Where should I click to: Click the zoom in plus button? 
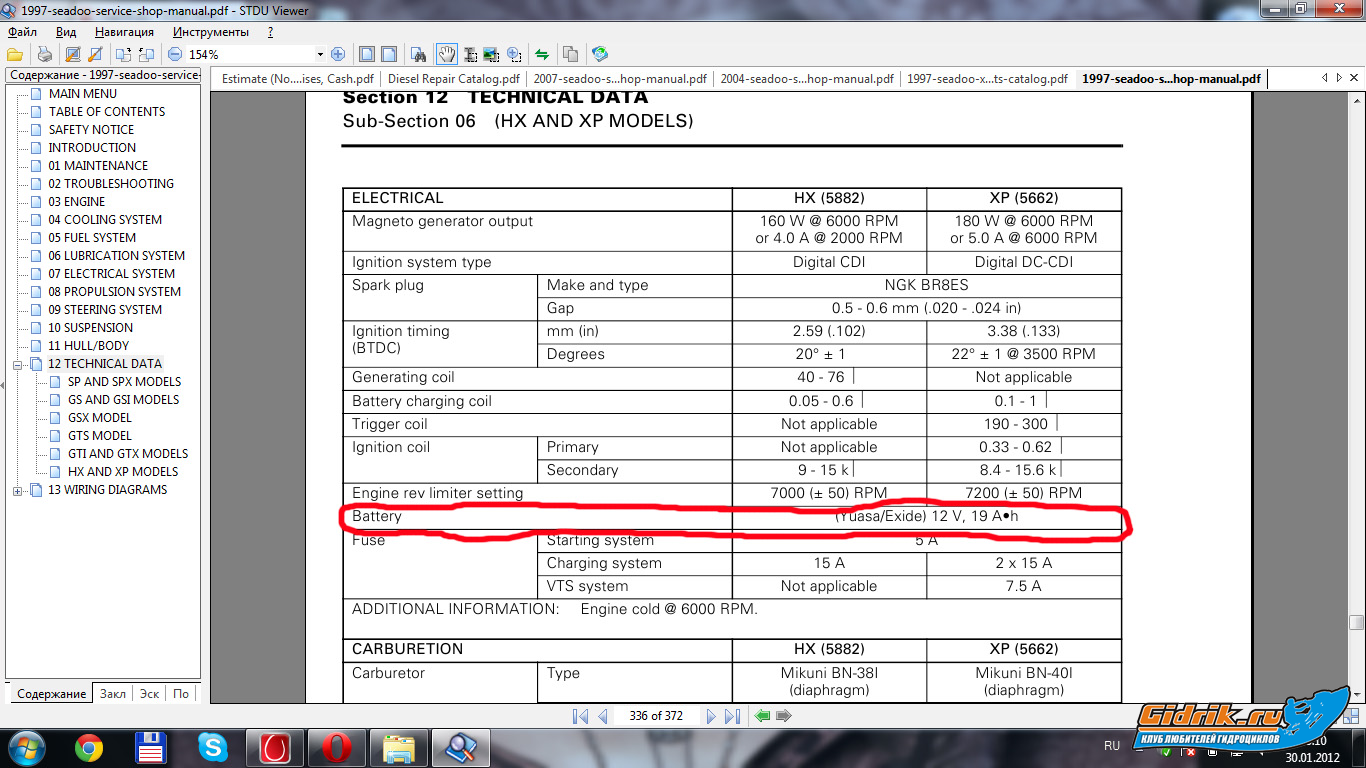338,54
